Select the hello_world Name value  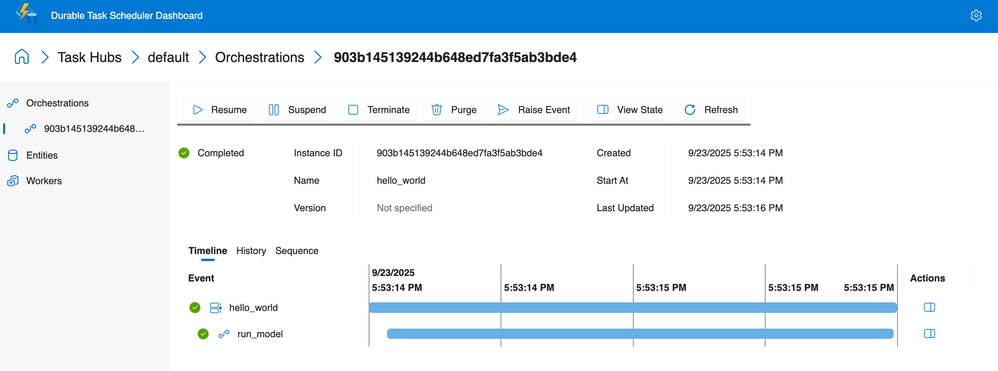coord(401,180)
